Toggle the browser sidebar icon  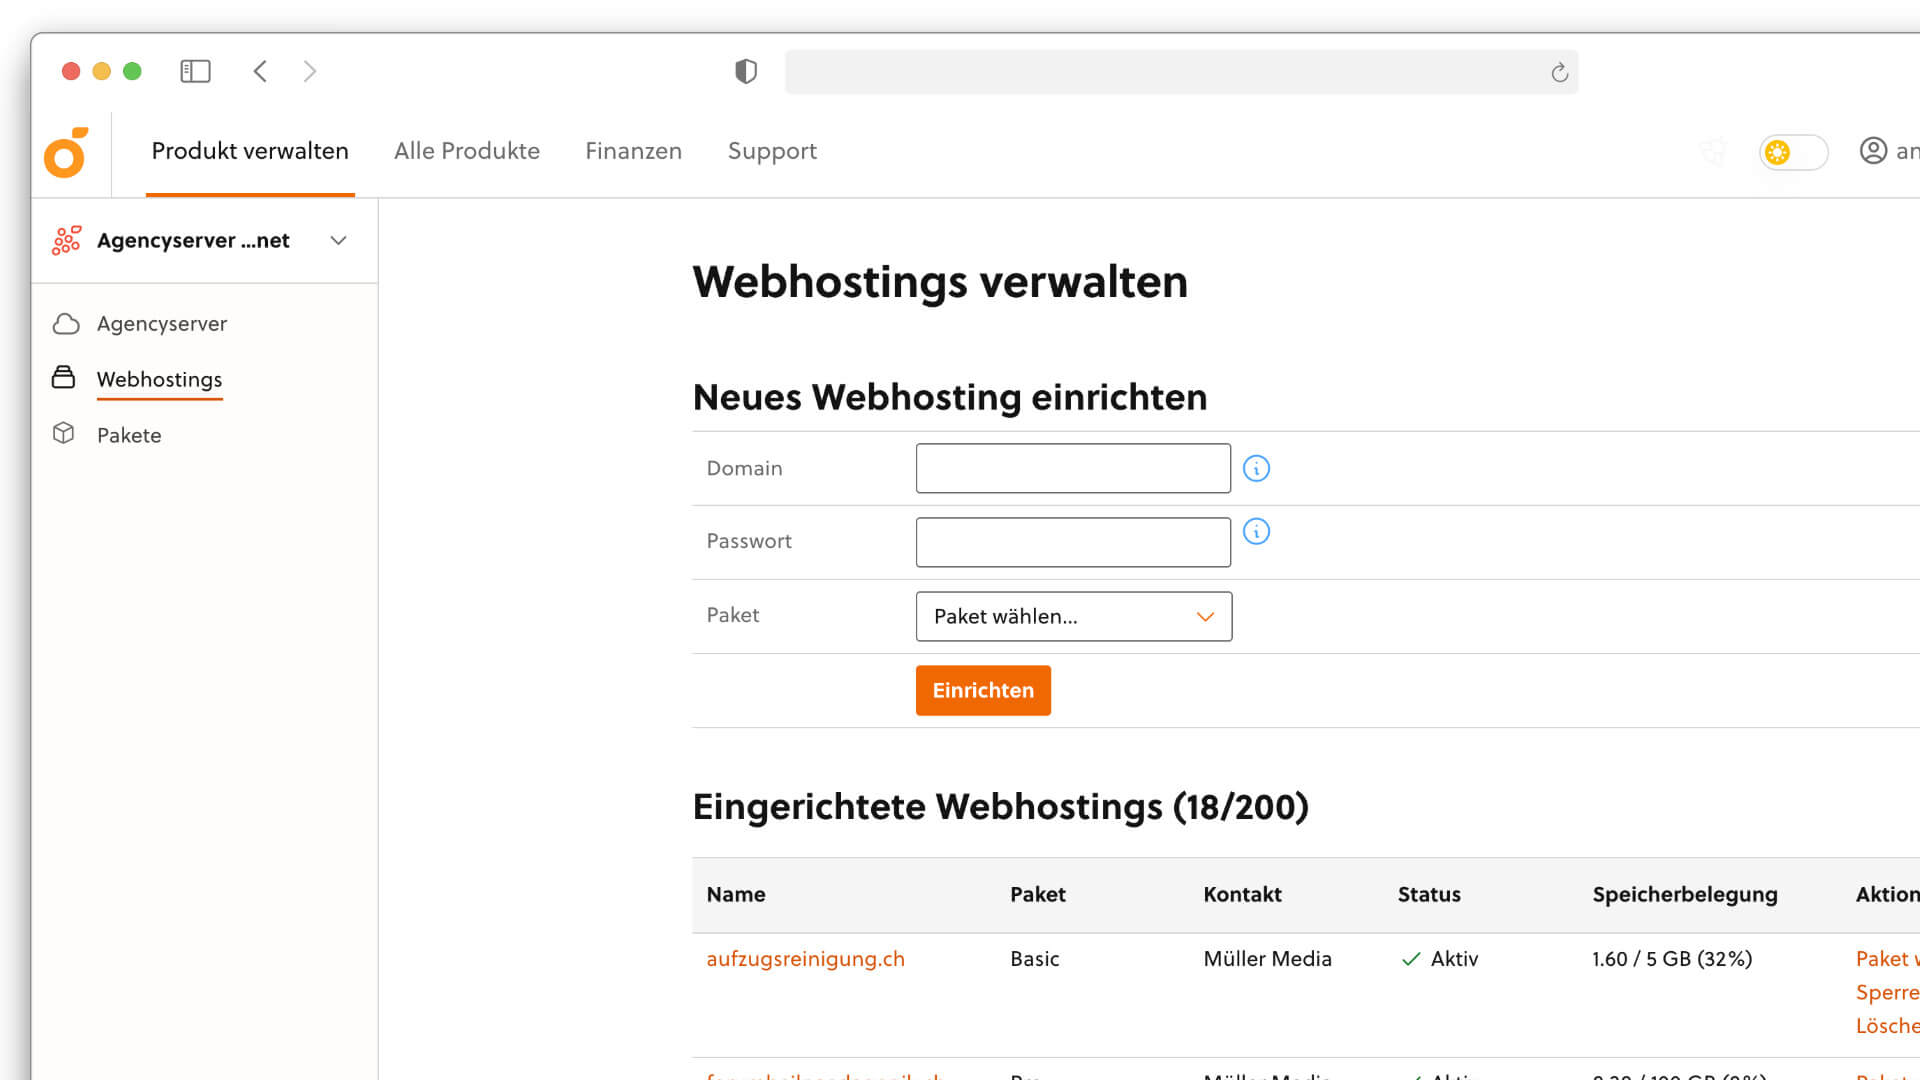tap(195, 71)
